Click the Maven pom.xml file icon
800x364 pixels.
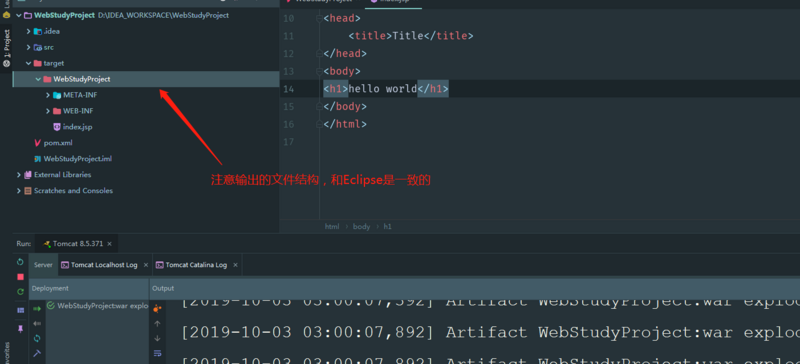(37, 143)
